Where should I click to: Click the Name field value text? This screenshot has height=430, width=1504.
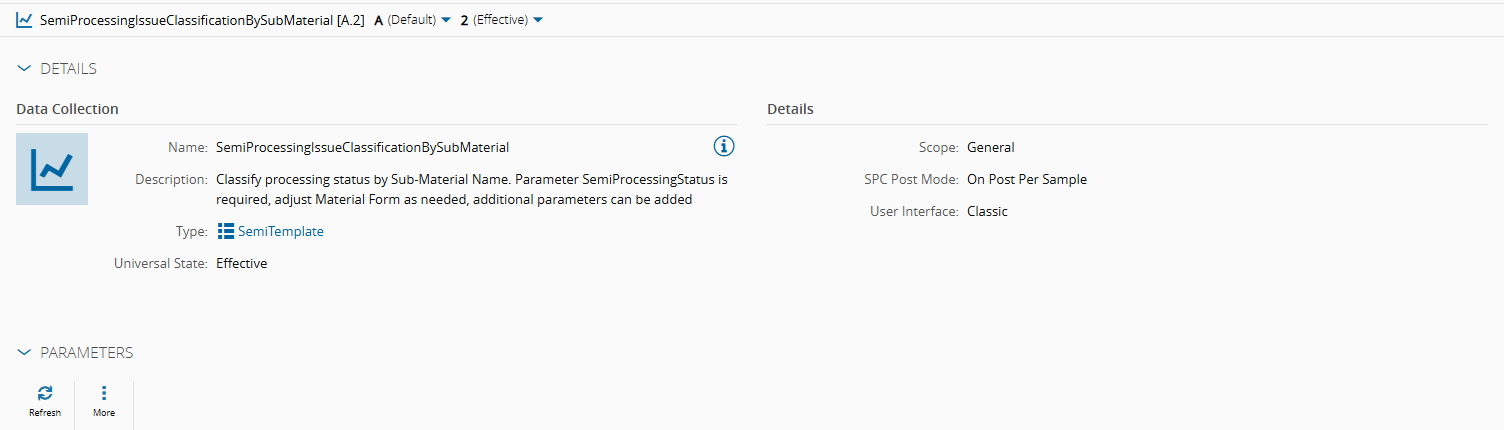pyautogui.click(x=362, y=147)
